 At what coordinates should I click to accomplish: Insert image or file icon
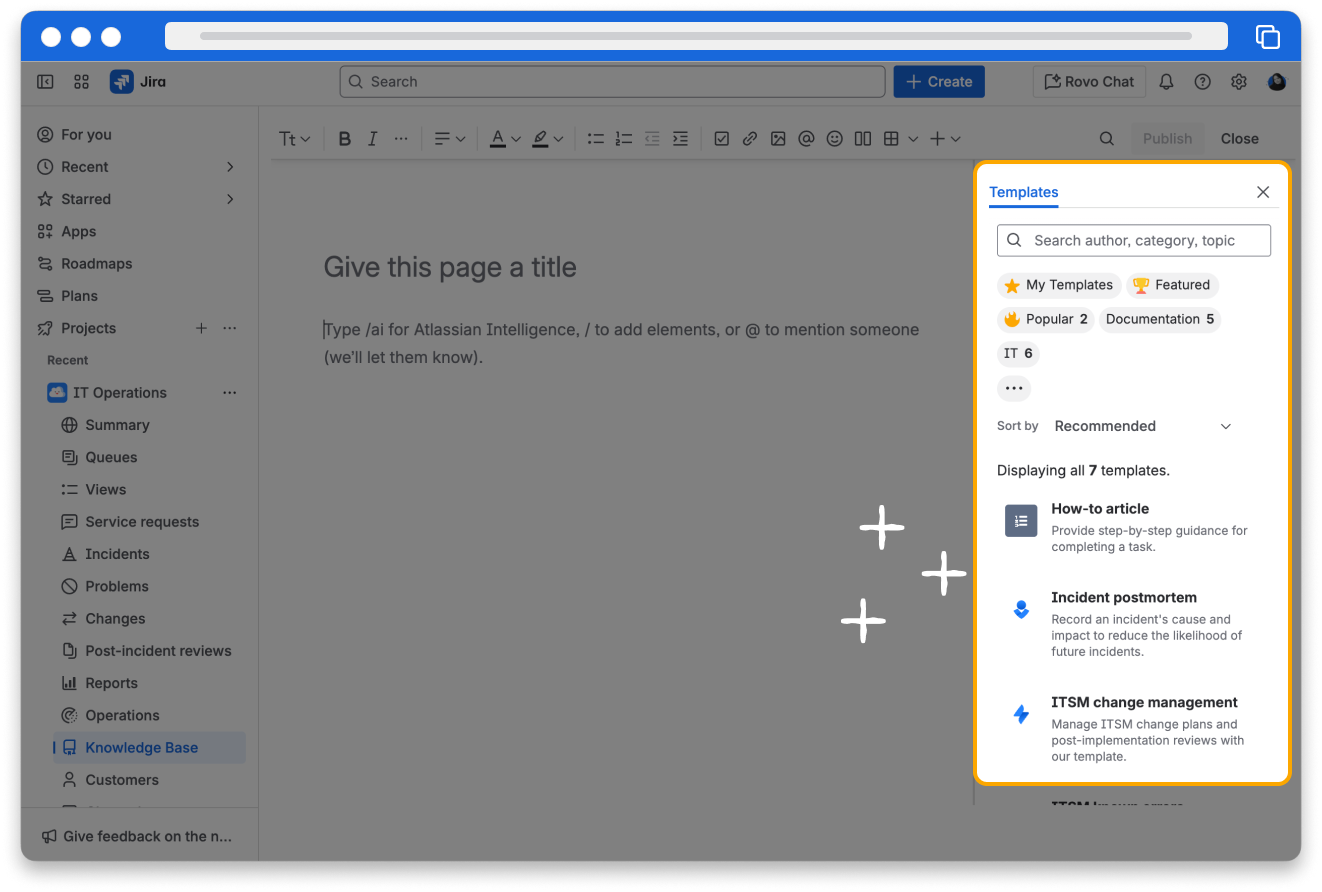pyautogui.click(x=778, y=139)
